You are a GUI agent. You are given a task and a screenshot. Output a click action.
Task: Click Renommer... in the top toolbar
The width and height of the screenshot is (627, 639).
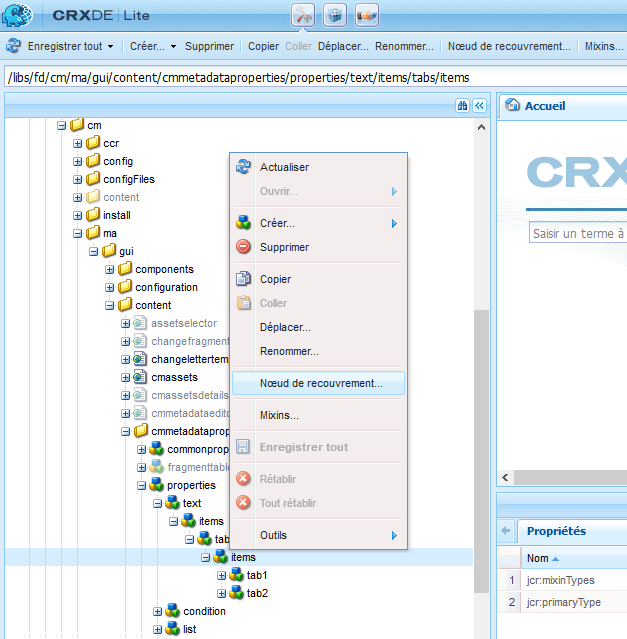[x=404, y=46]
